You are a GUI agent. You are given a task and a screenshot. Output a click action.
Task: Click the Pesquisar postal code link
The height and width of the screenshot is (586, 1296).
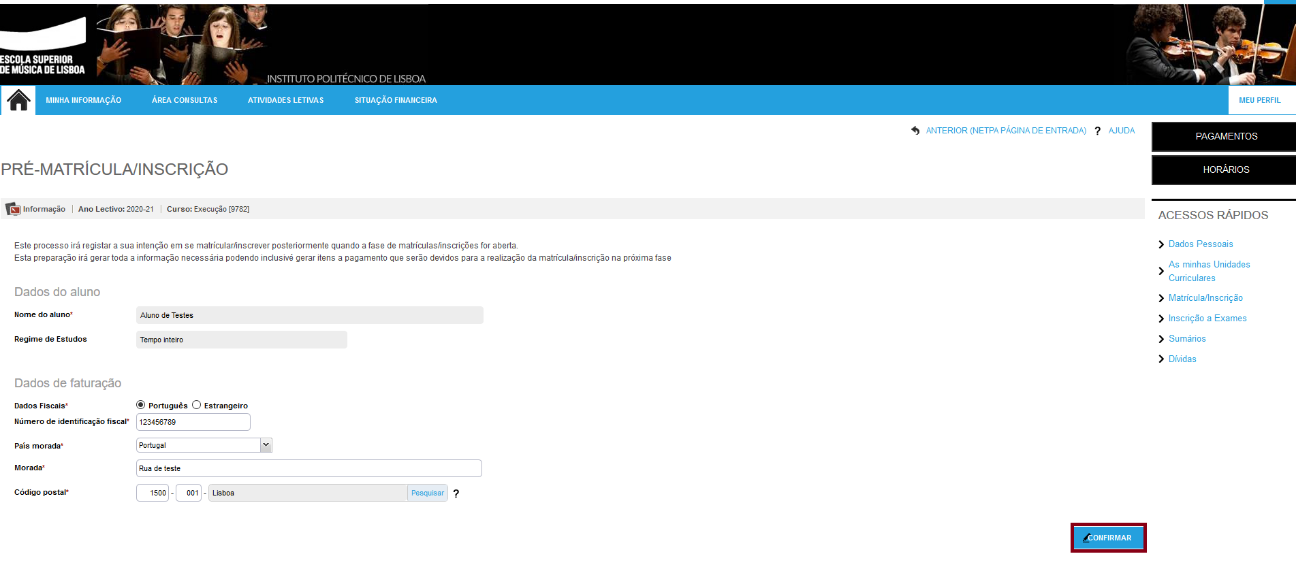(x=428, y=493)
